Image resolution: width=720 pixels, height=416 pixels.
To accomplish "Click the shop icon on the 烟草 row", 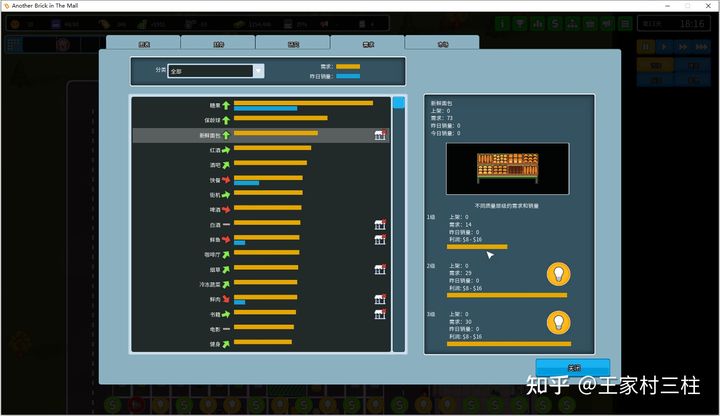I will click(x=380, y=270).
